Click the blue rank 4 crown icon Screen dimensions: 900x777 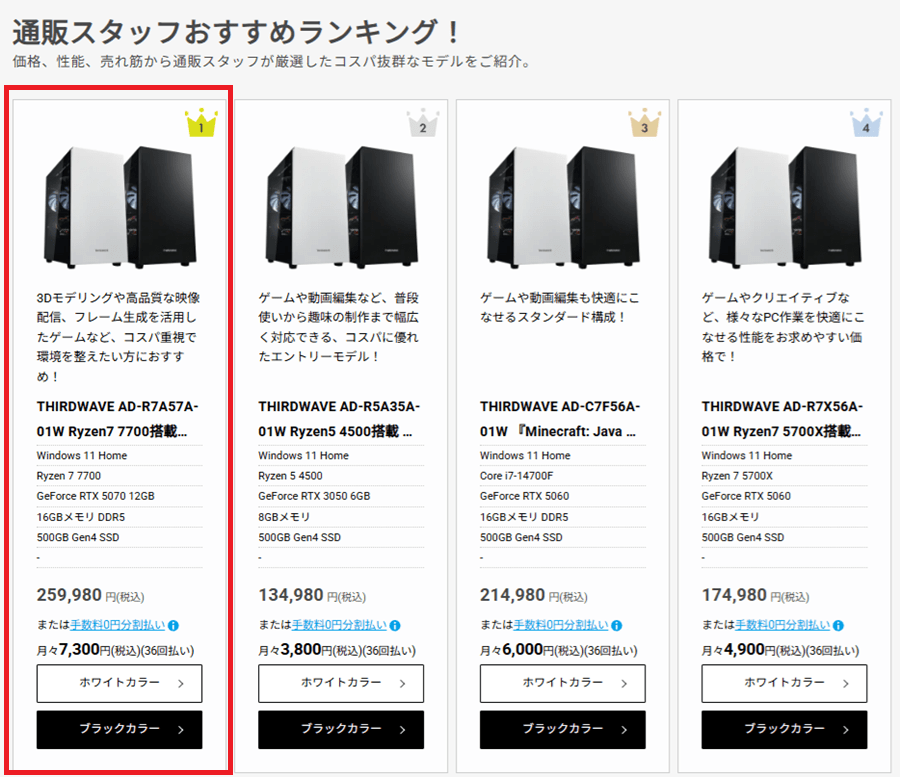(x=866, y=125)
